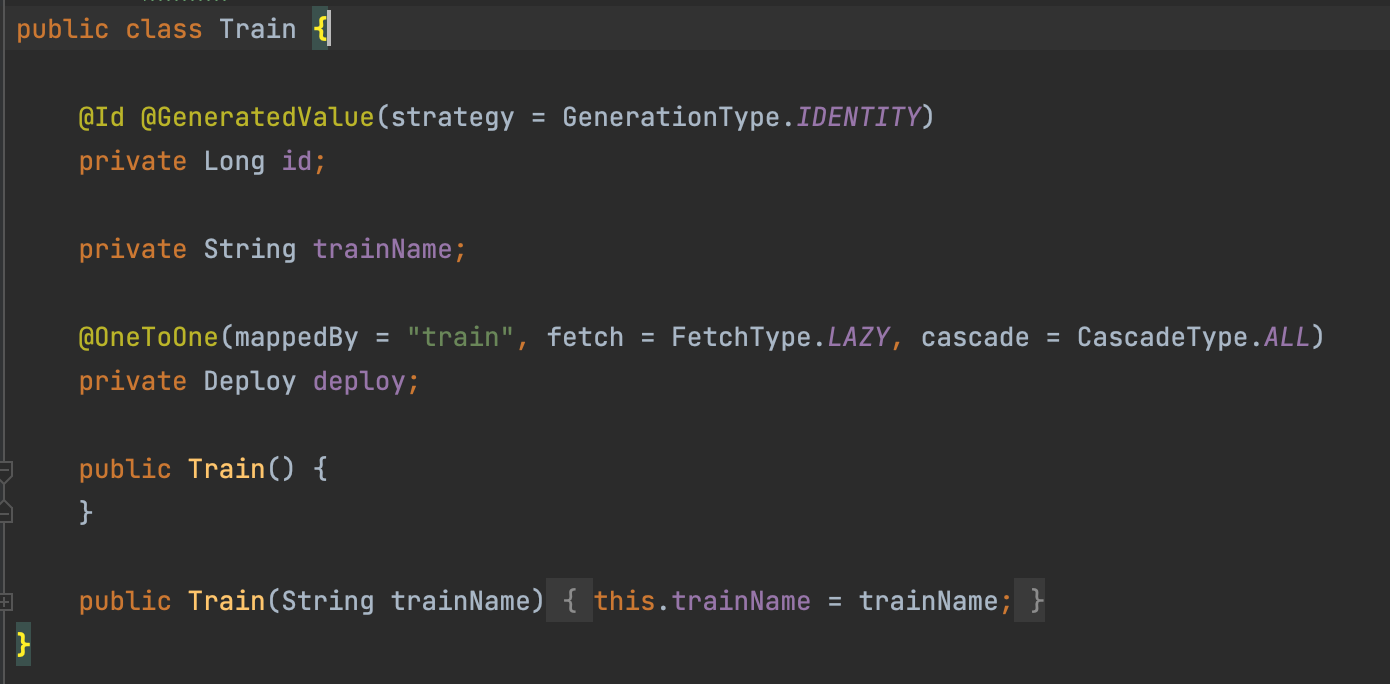1390x684 pixels.
Task: Click the folded closing brace placeholder after trainName;
Action: 1030,601
